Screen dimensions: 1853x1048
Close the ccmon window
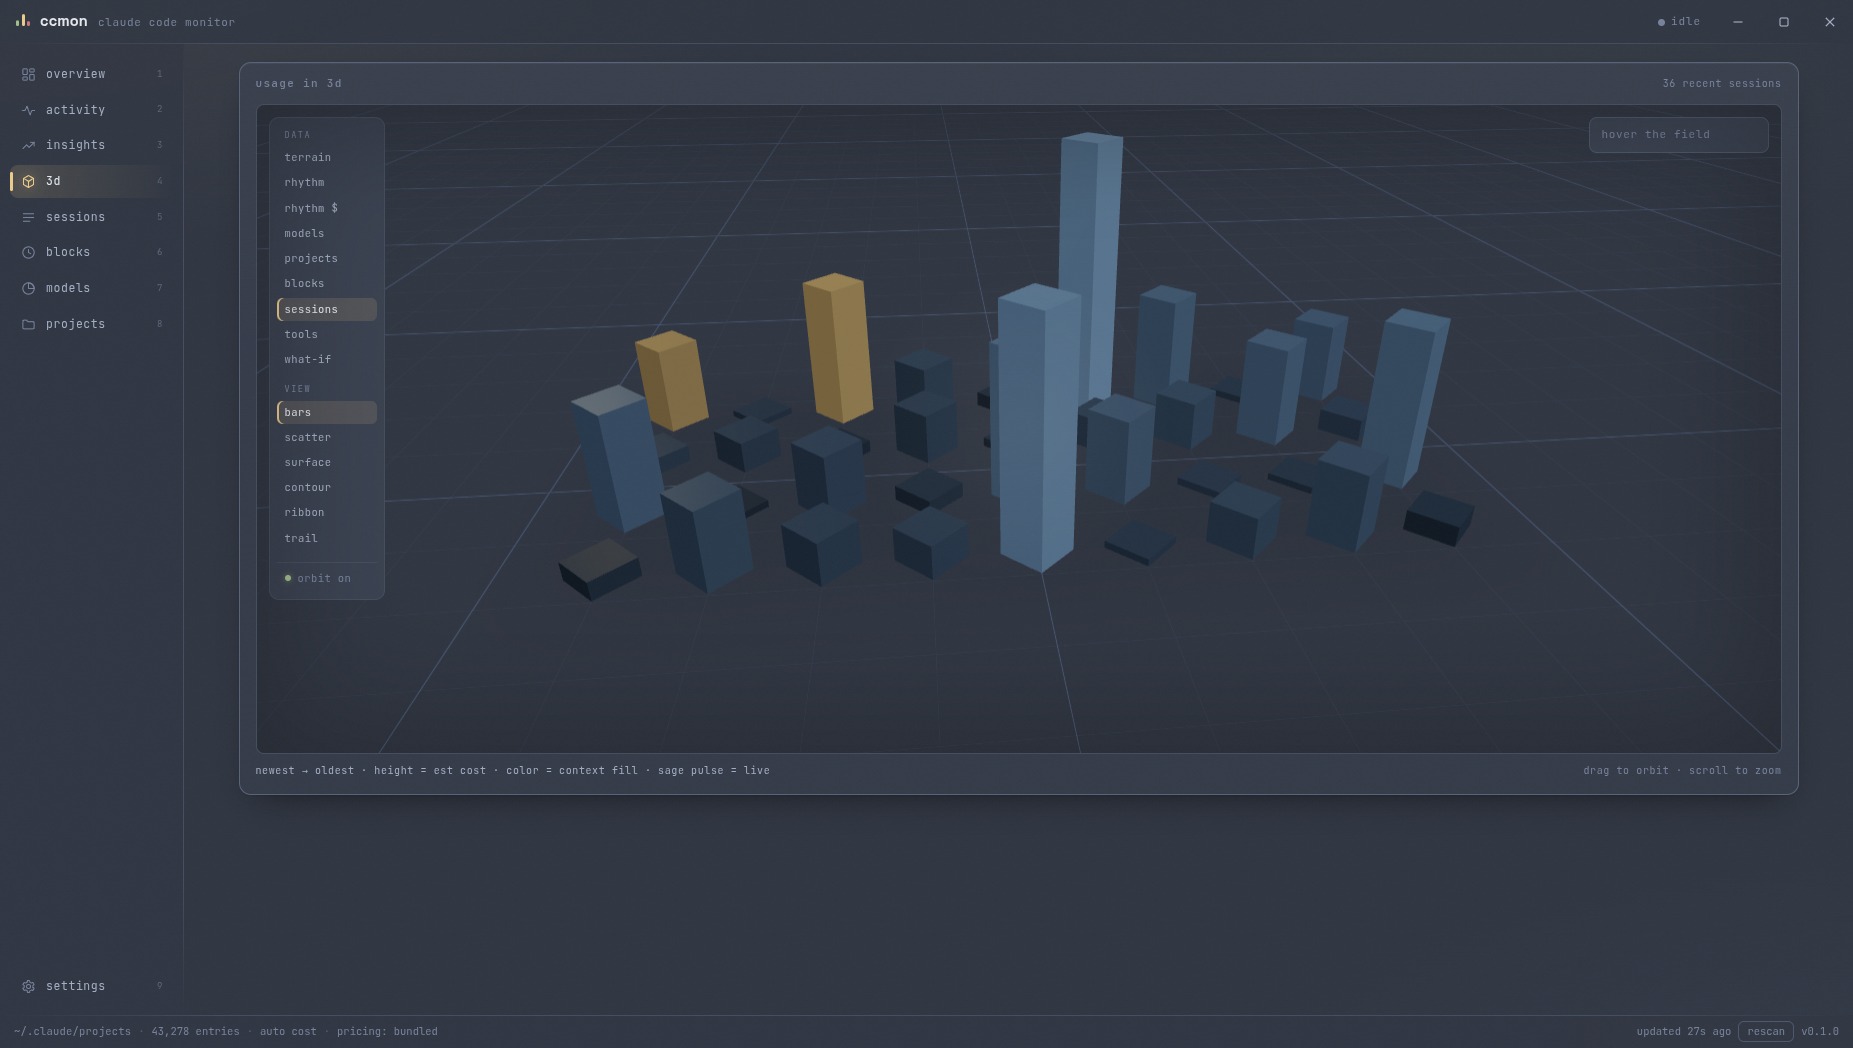(x=1829, y=22)
